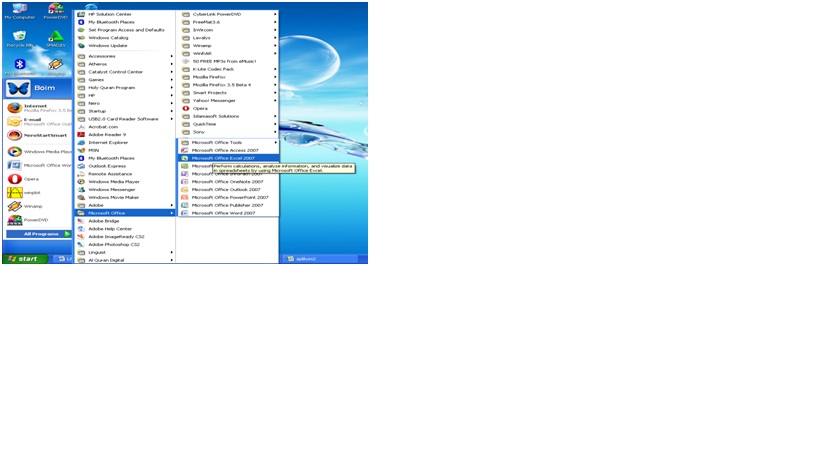Expand the Sony folder
Viewport: 819px width, 460px height.
(229, 132)
